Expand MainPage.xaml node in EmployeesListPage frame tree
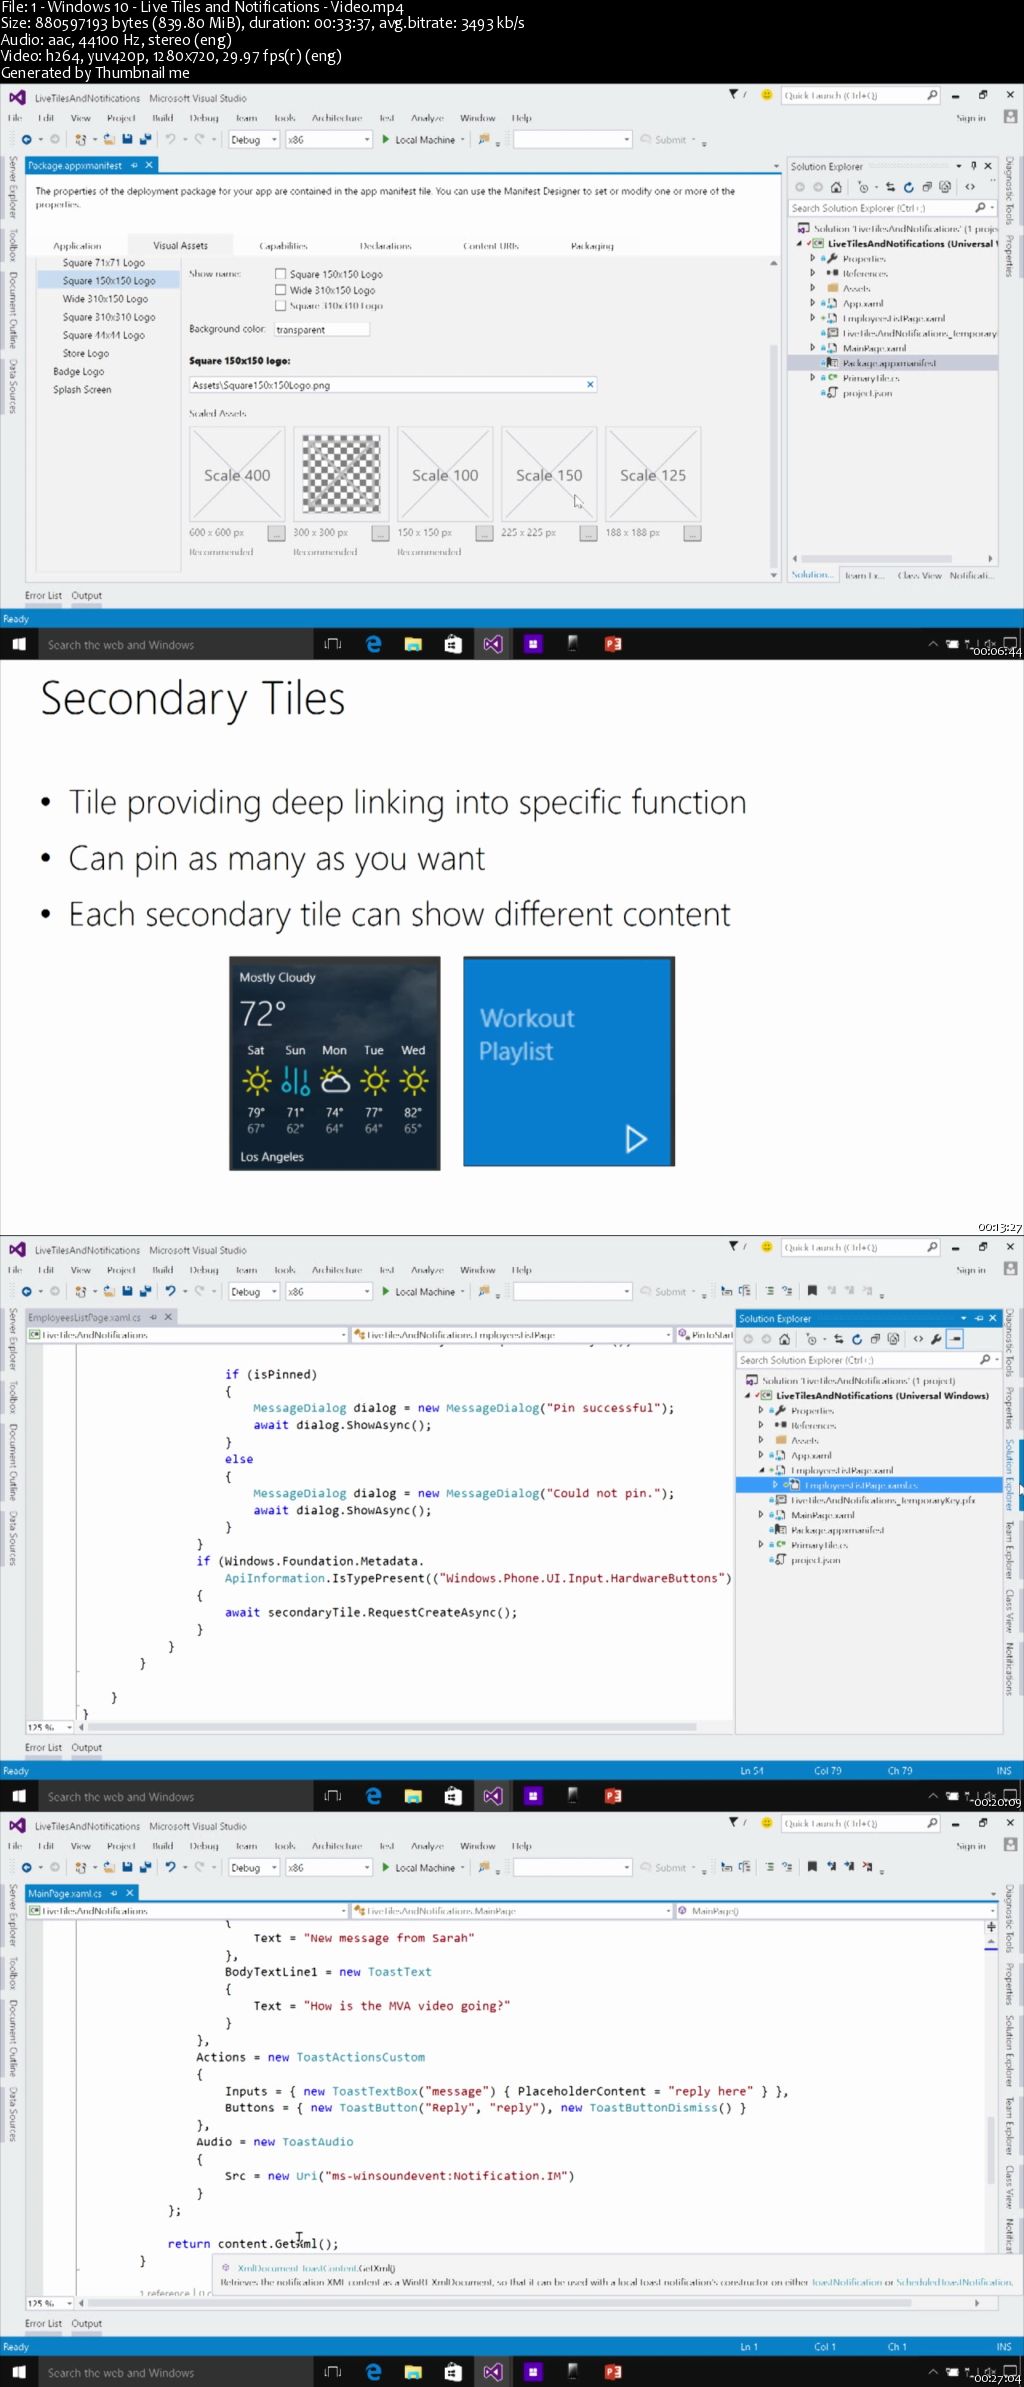 pyautogui.click(x=761, y=1515)
